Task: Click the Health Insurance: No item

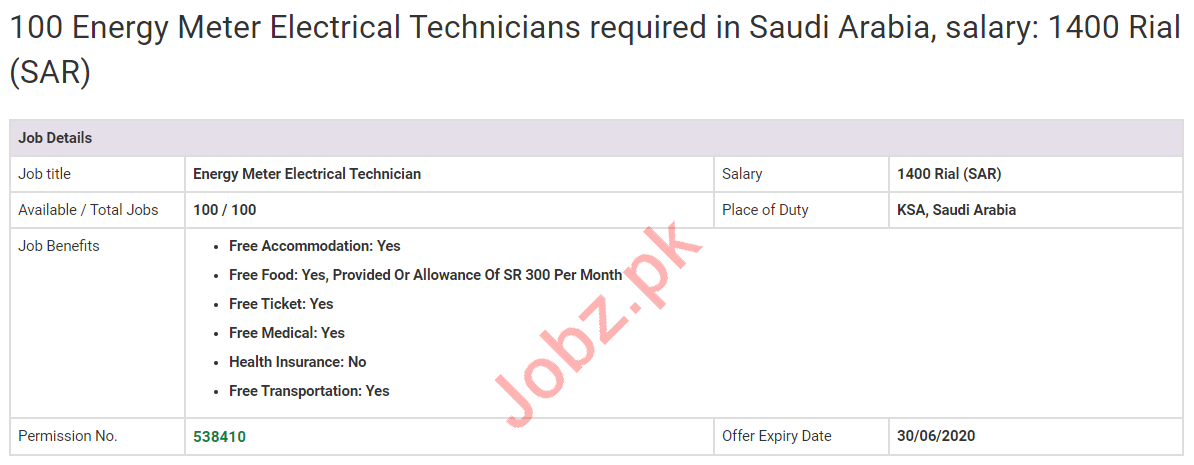Action: coord(298,362)
